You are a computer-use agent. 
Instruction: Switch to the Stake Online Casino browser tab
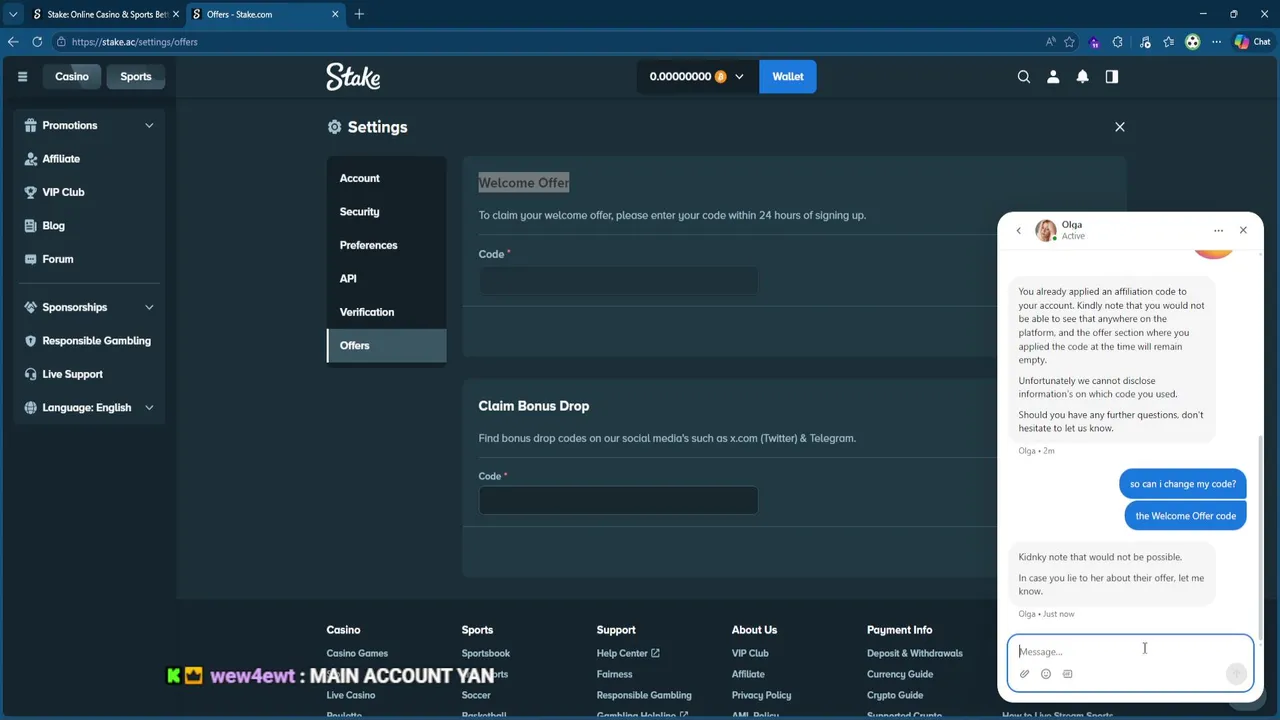tap(104, 14)
